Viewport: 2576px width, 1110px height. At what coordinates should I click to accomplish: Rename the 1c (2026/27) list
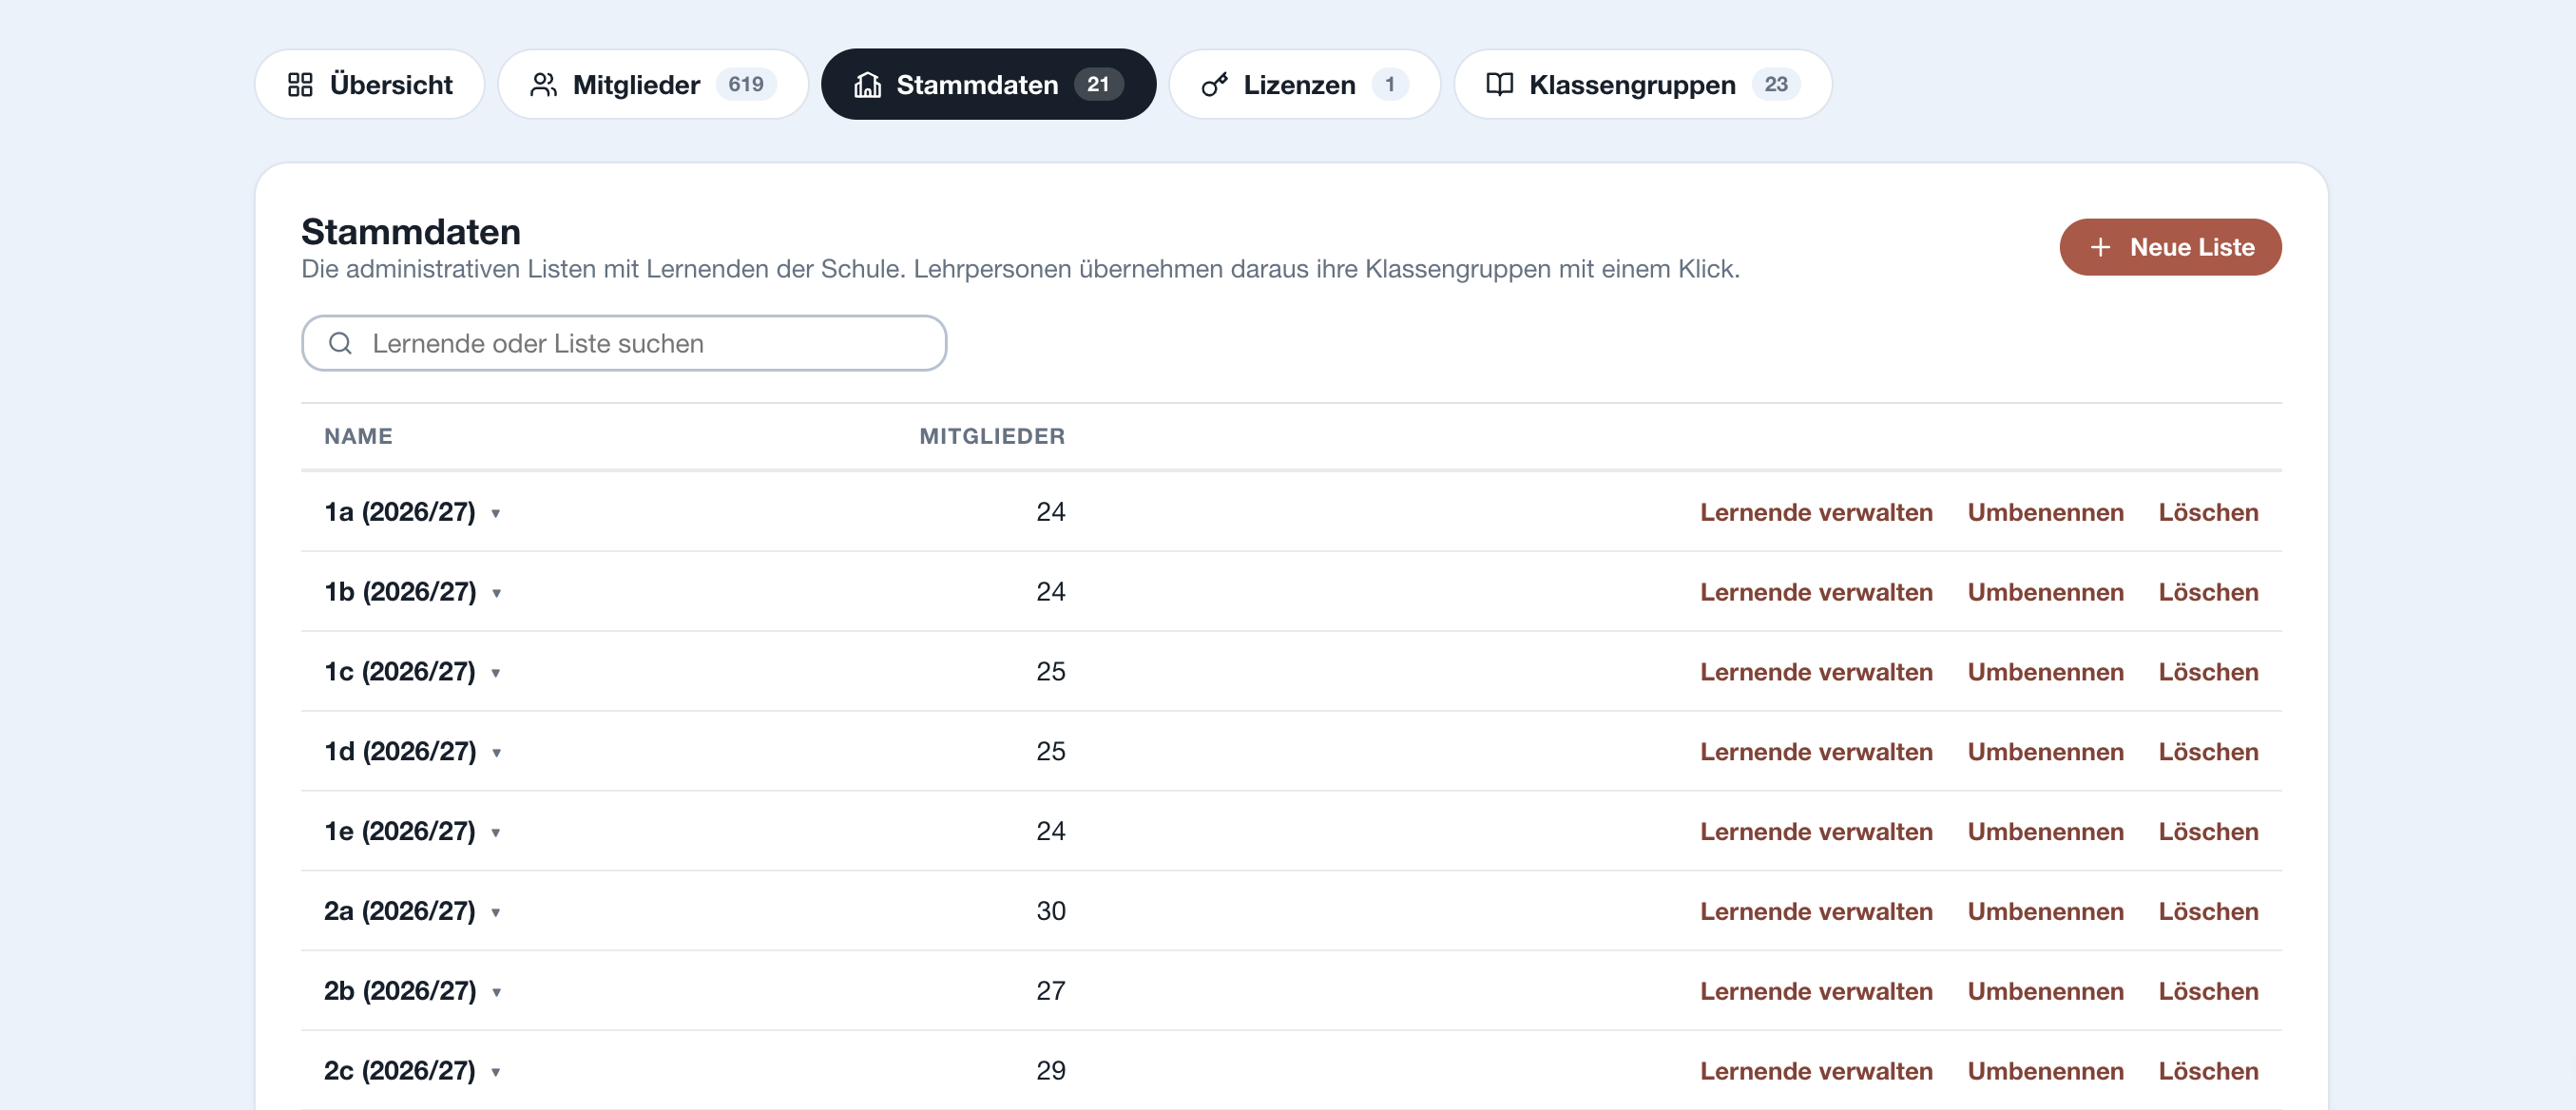click(2045, 672)
